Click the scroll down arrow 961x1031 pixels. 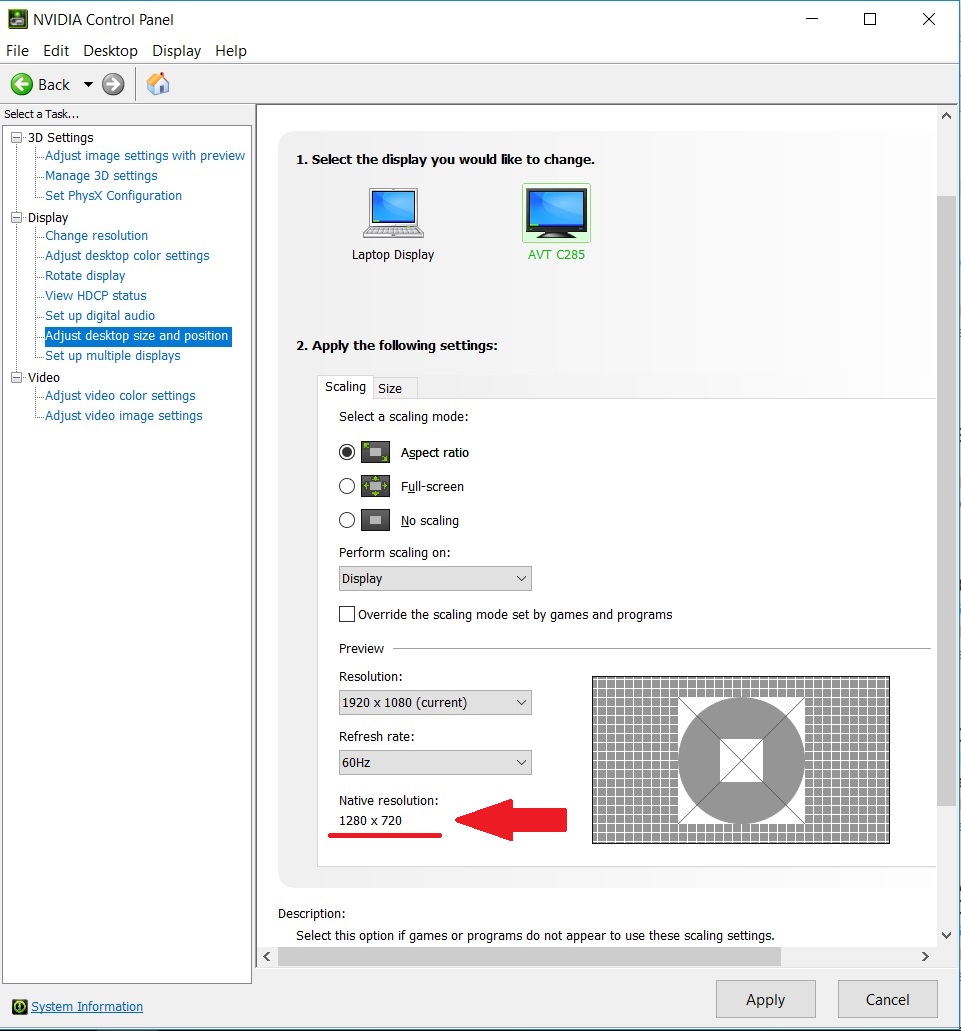(947, 935)
